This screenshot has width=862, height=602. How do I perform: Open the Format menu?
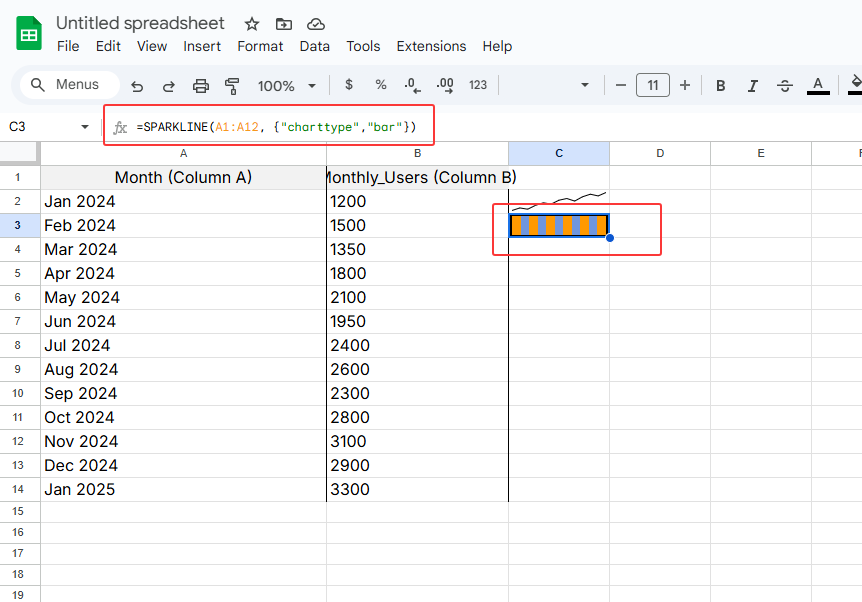tap(260, 46)
